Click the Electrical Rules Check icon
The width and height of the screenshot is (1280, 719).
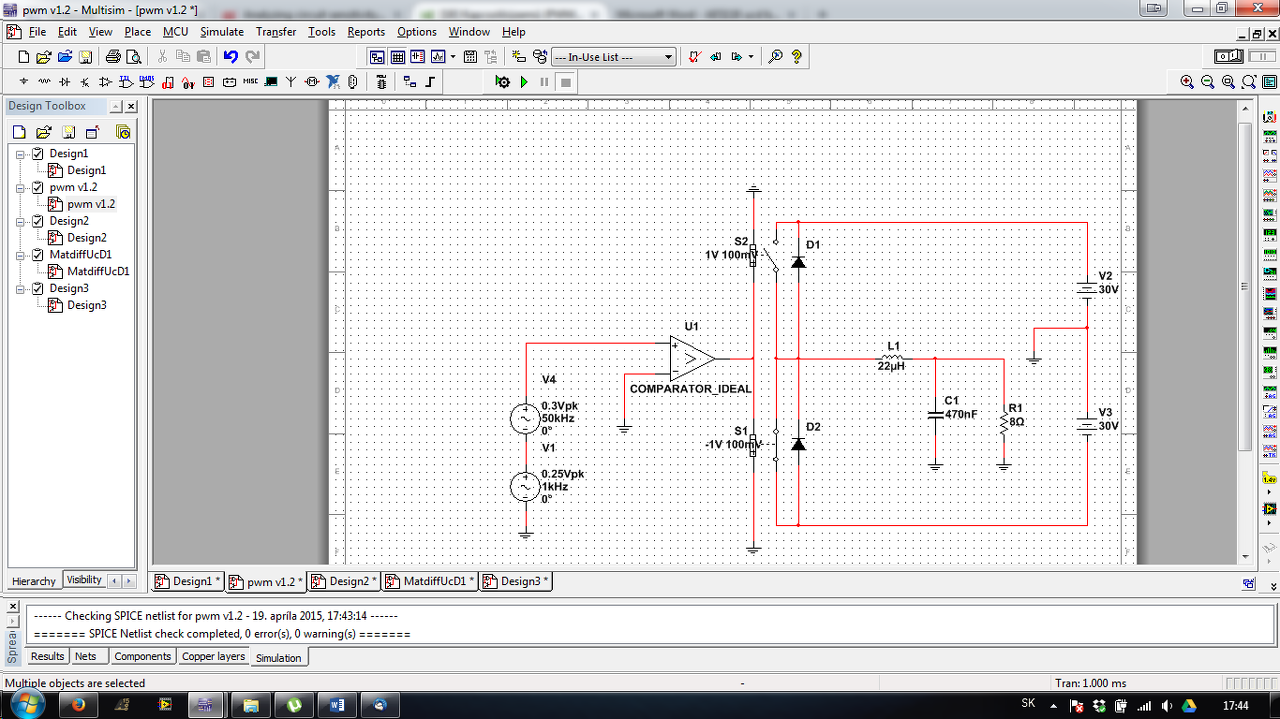[695, 57]
